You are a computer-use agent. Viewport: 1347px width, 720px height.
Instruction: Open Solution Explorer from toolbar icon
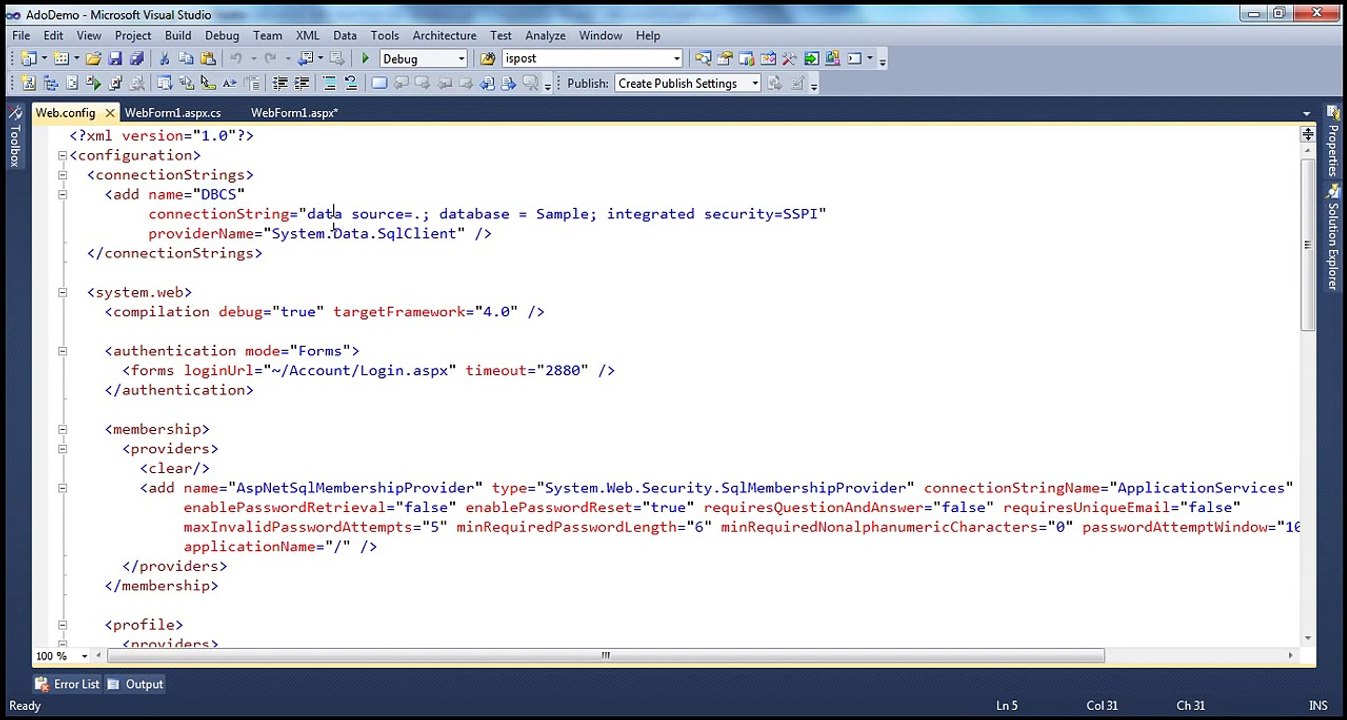click(703, 58)
